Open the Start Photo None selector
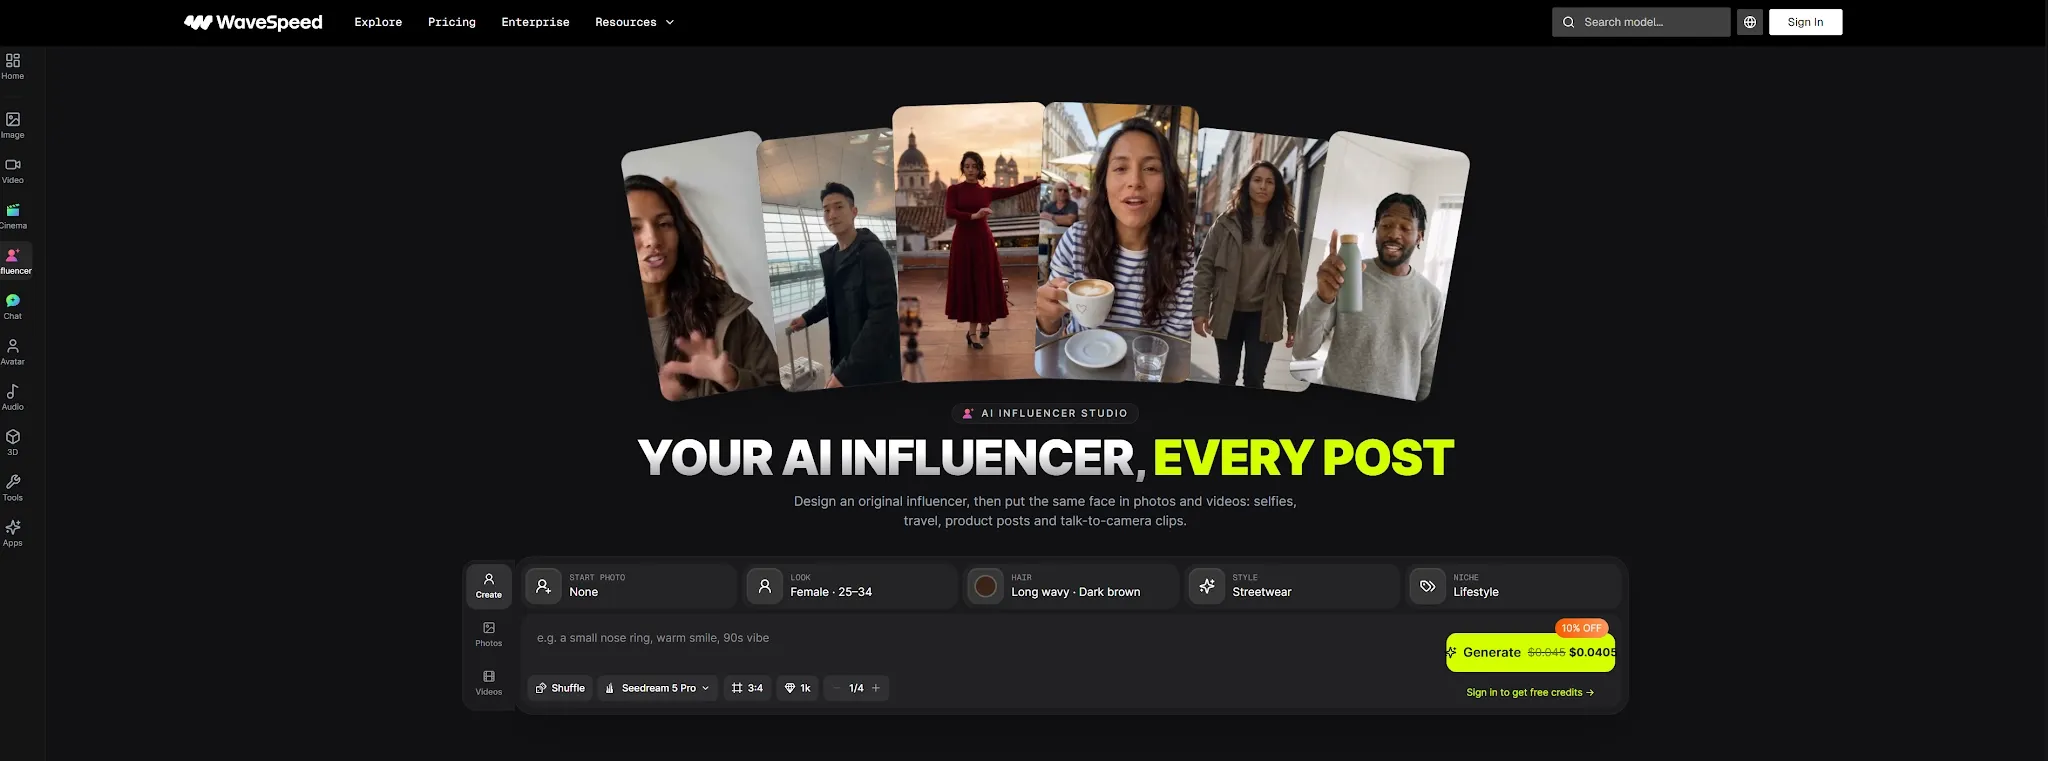The height and width of the screenshot is (761, 2048). 630,586
